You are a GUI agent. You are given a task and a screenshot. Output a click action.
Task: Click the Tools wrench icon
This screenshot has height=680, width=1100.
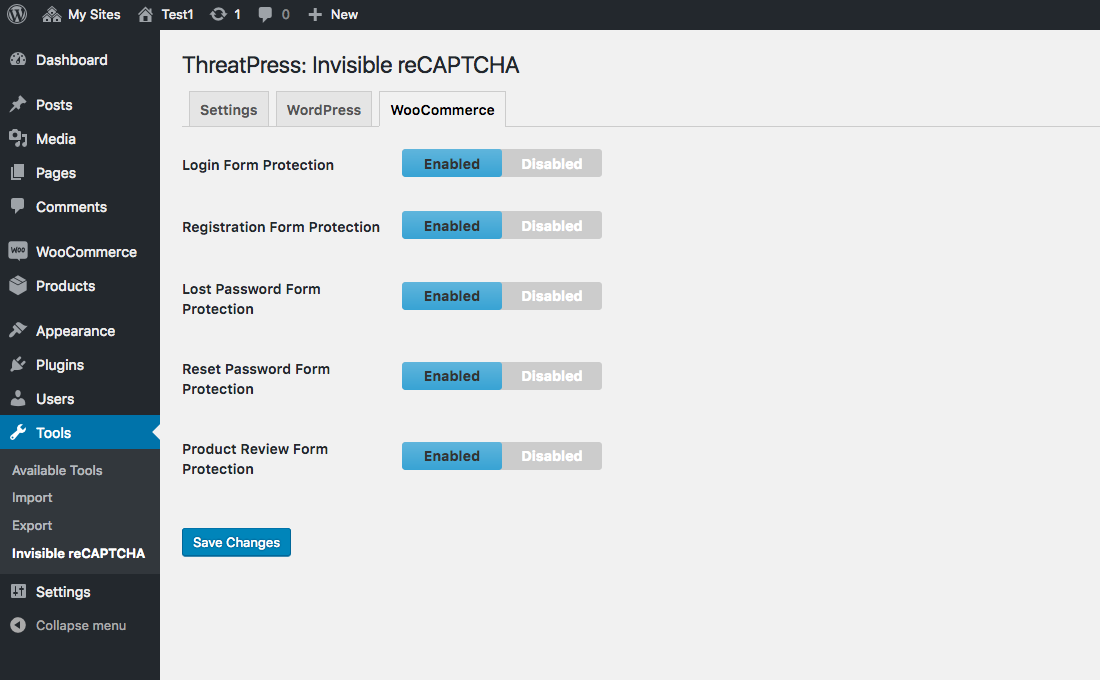tap(18, 432)
